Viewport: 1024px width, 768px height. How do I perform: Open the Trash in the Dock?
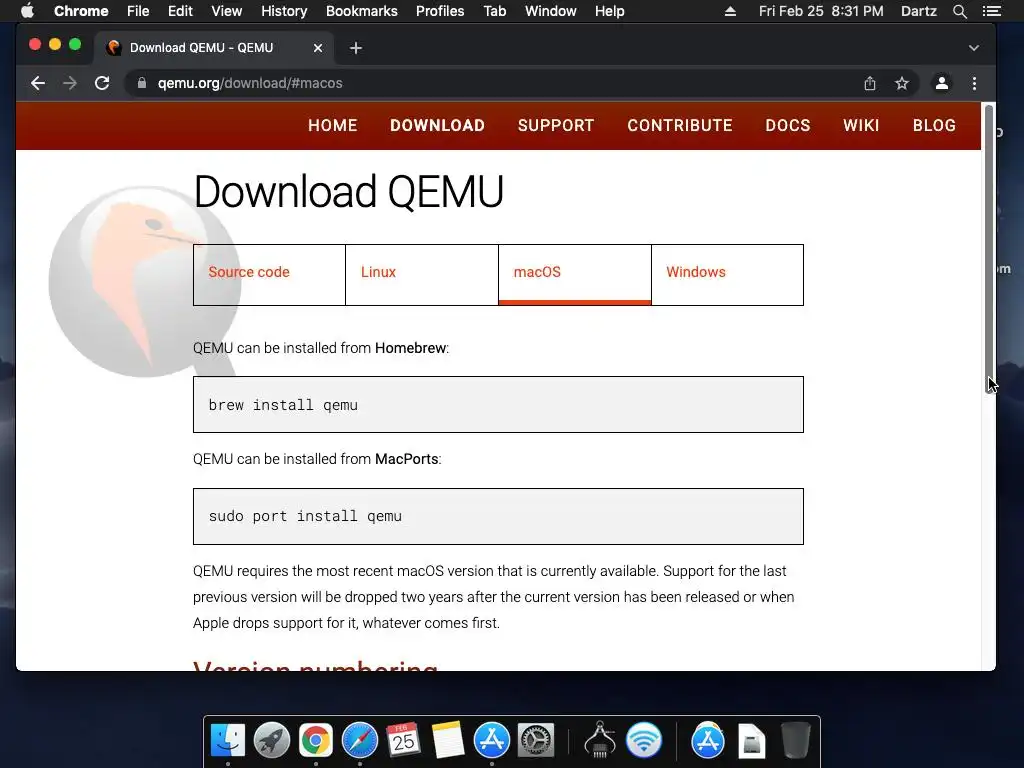[795, 741]
